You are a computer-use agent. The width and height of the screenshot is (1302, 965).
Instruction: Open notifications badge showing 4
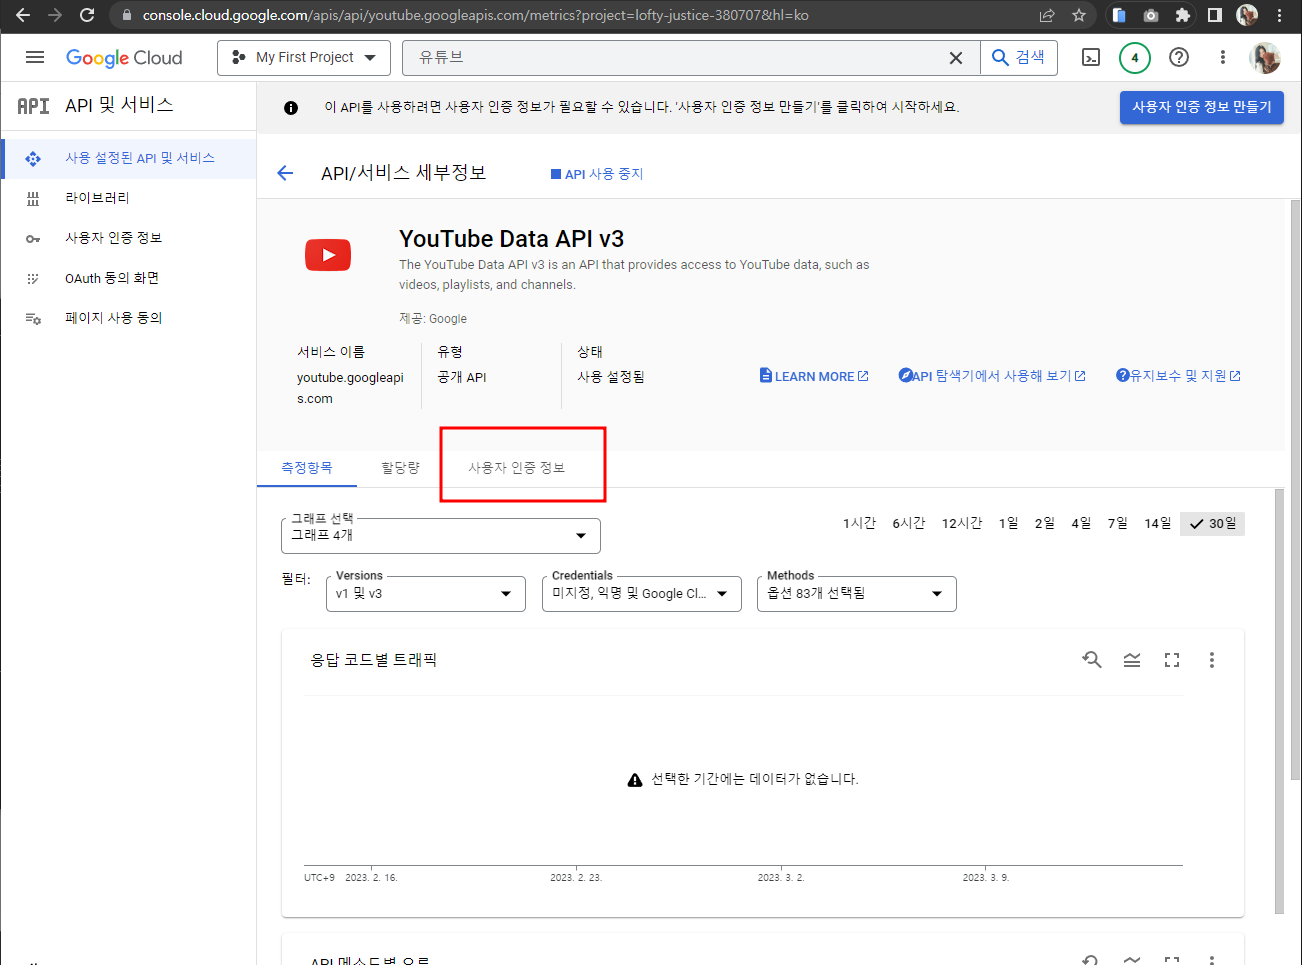coord(1135,58)
